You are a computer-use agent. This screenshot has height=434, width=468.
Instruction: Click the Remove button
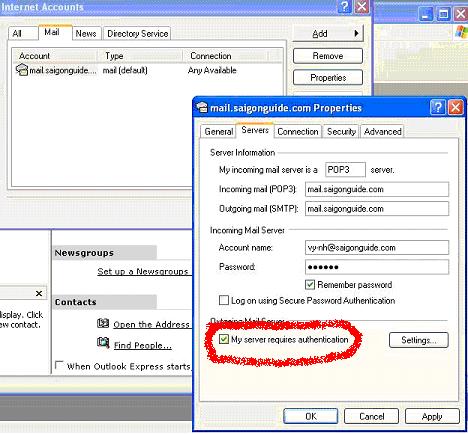pos(328,56)
